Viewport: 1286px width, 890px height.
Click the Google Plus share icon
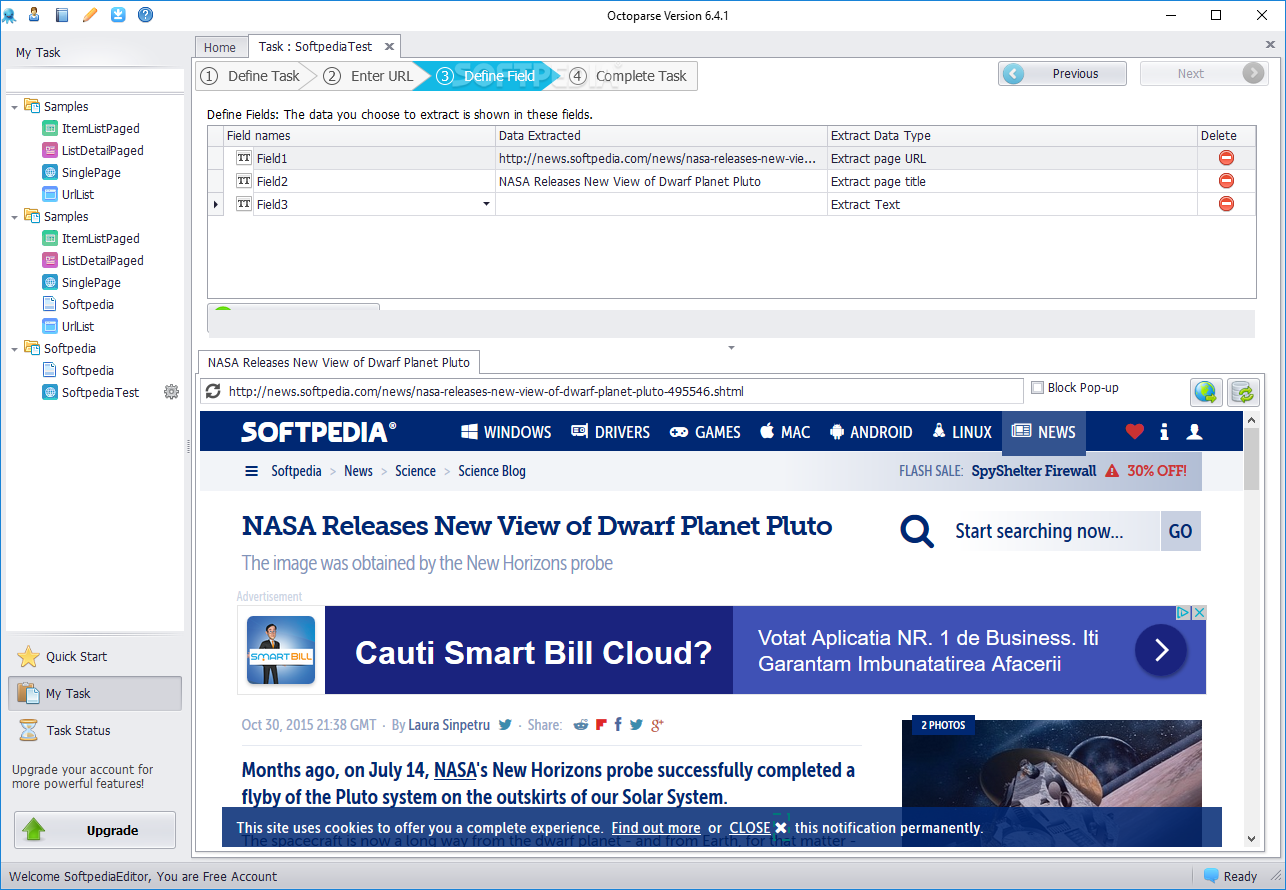[657, 725]
